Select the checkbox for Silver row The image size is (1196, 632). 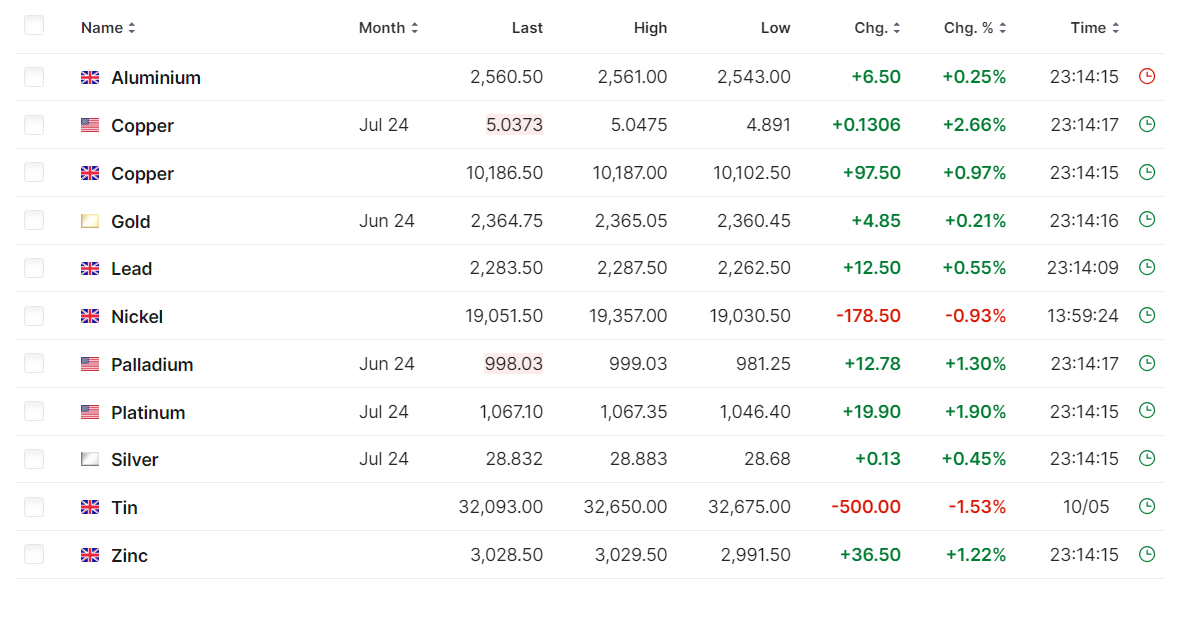[34, 460]
